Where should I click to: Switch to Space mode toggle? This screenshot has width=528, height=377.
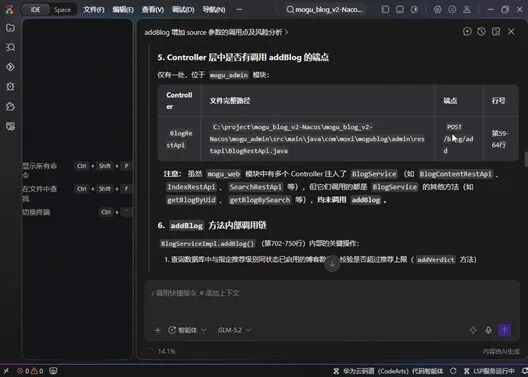[63, 10]
